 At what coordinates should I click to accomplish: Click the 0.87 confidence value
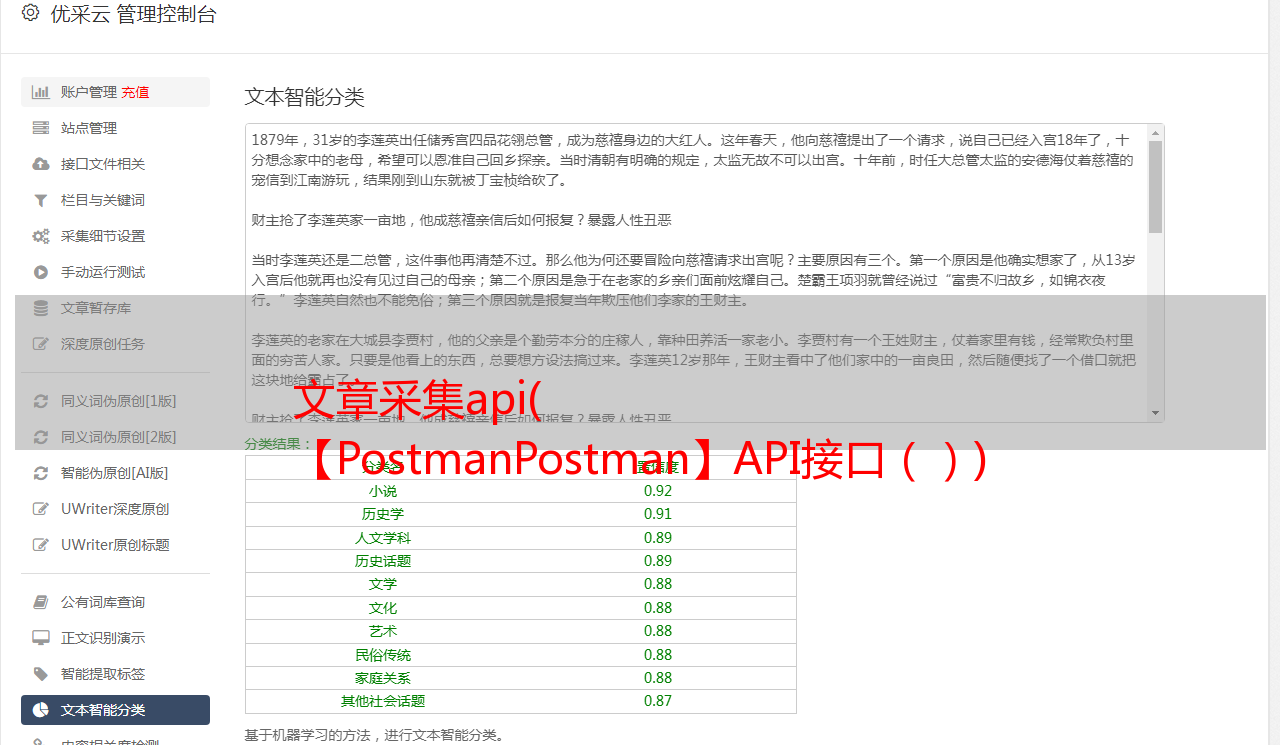pos(658,701)
